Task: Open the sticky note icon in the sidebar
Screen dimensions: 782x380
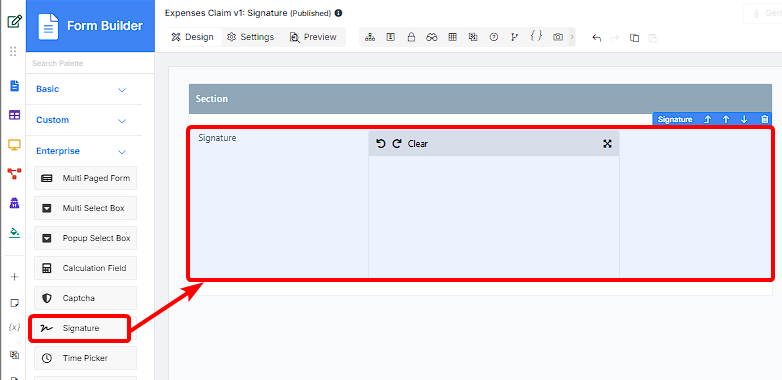Action: point(14,303)
